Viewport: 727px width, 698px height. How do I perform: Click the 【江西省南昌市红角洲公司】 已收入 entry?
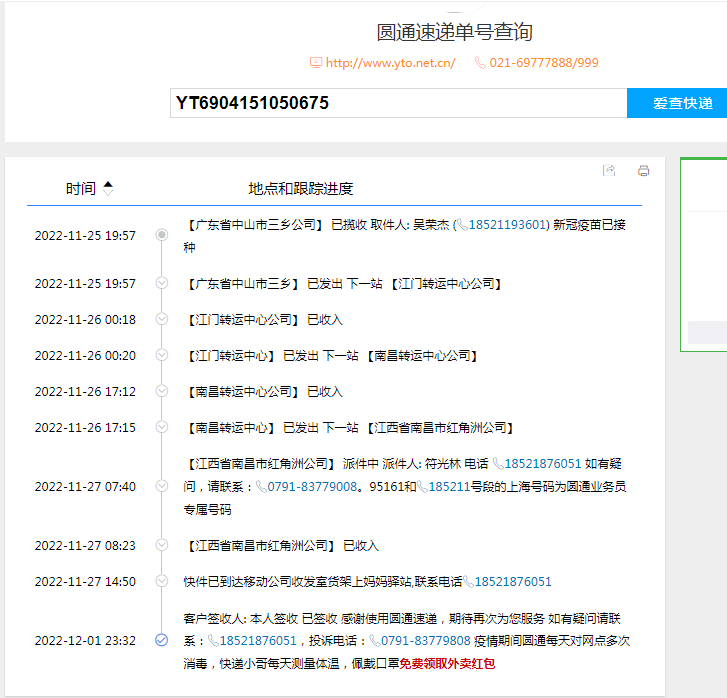click(281, 546)
